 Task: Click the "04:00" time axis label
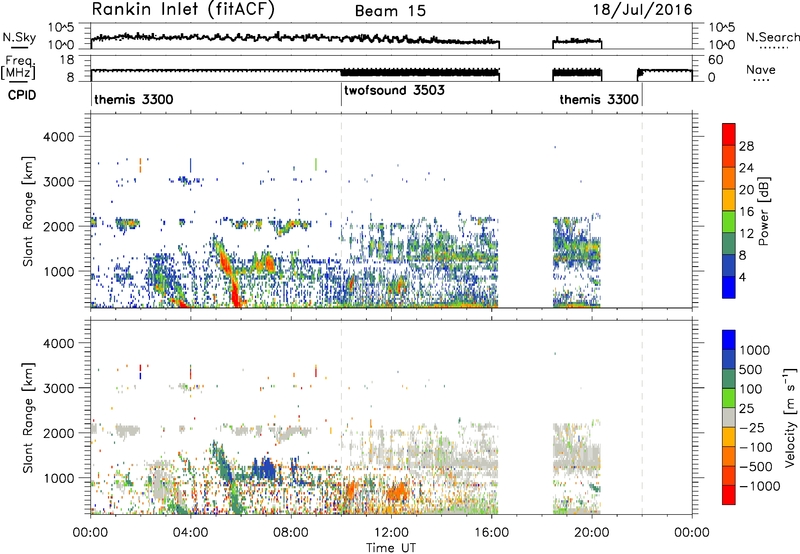coord(191,533)
